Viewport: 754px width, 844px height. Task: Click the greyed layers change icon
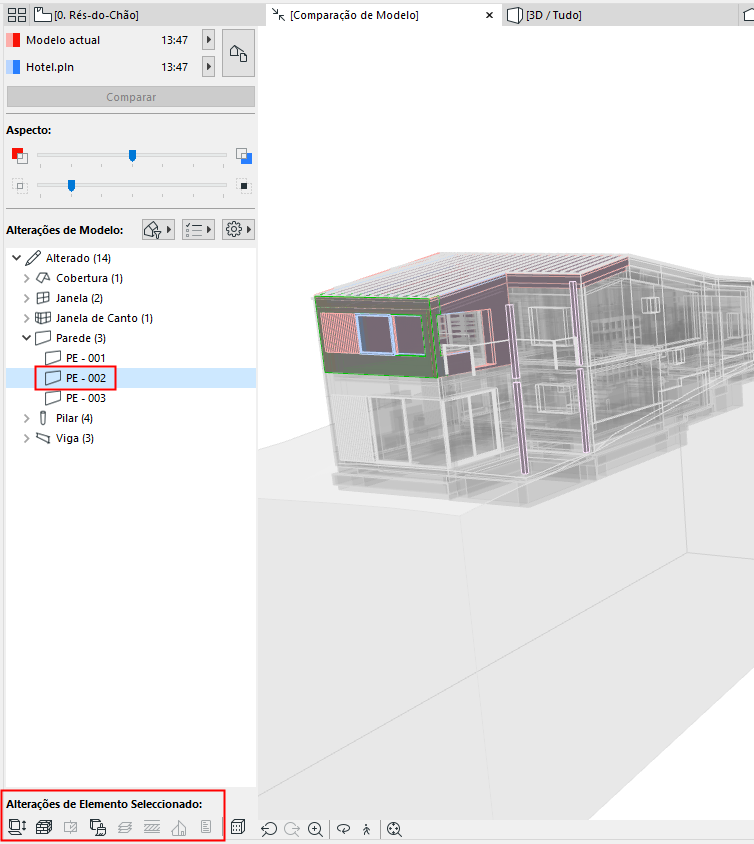coord(125,827)
